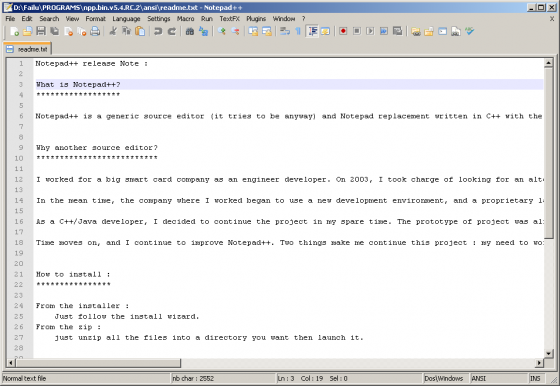The height and width of the screenshot is (386, 560).
Task: Open the Format menu
Action: [x=95, y=19]
